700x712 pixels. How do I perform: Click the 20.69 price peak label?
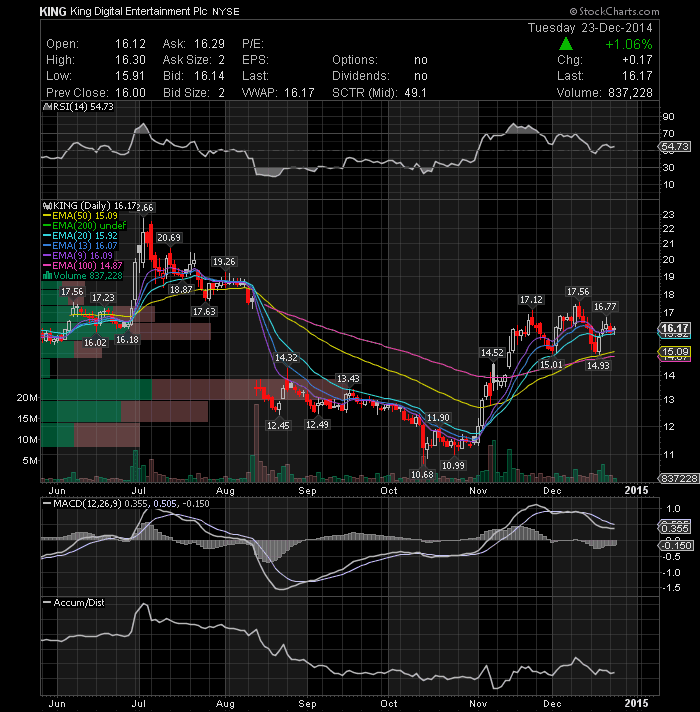point(168,237)
